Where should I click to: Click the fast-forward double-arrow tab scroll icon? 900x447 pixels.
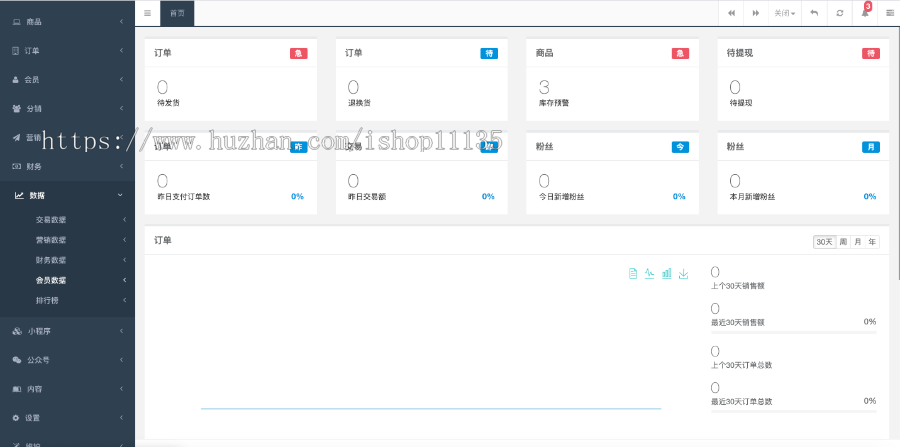pyautogui.click(x=756, y=13)
